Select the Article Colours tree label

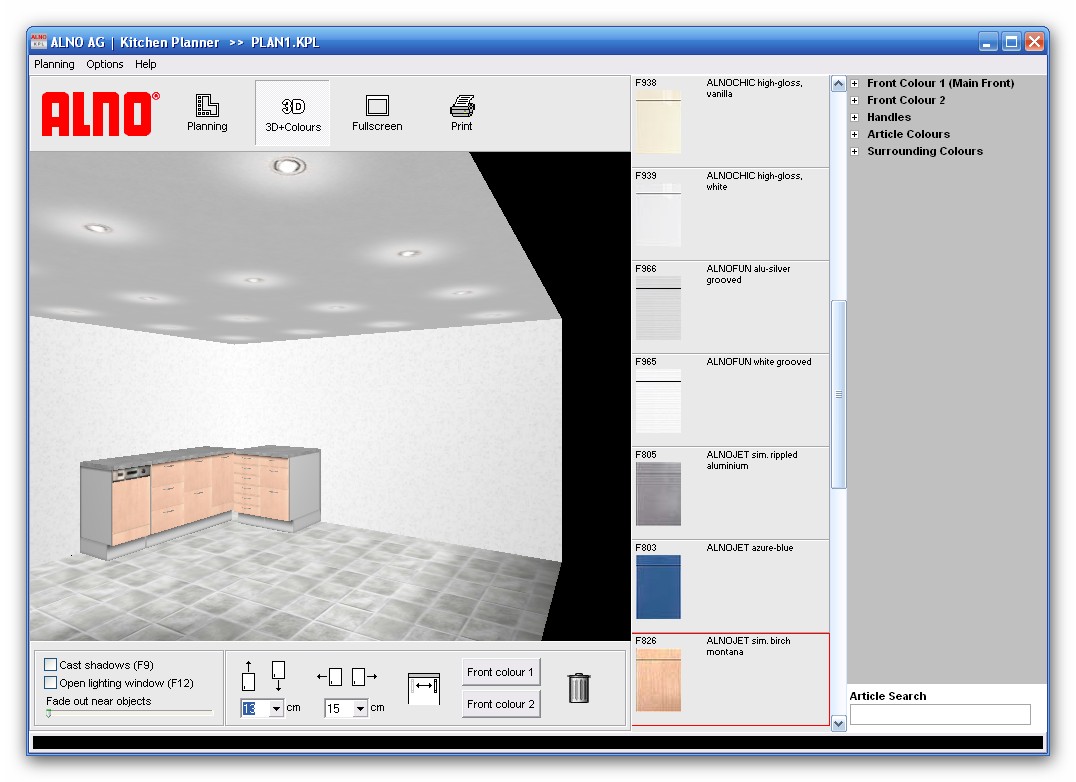coord(909,134)
